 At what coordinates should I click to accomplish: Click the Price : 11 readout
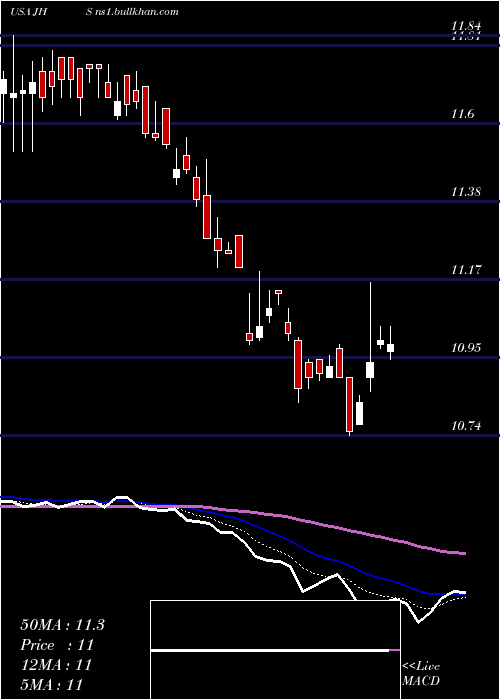click(x=57, y=645)
